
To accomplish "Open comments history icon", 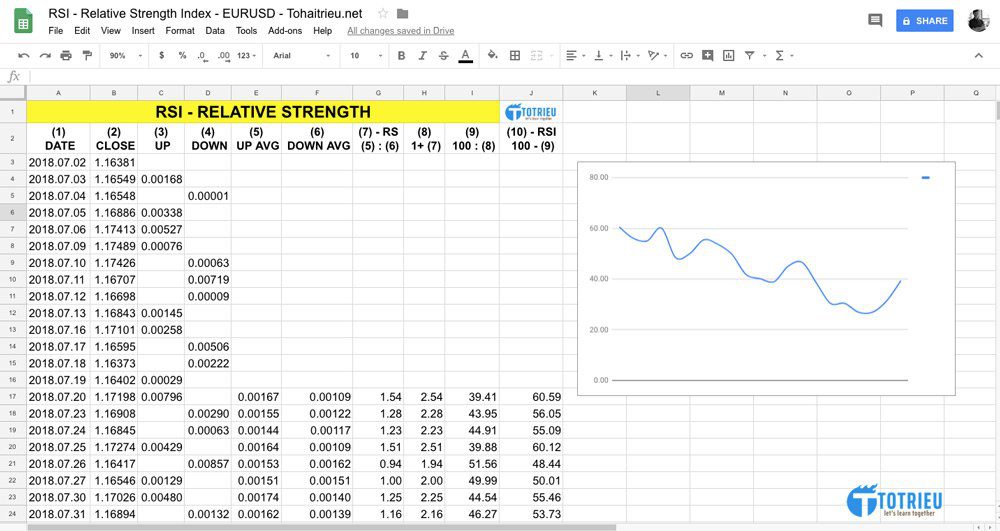I will pos(875,20).
